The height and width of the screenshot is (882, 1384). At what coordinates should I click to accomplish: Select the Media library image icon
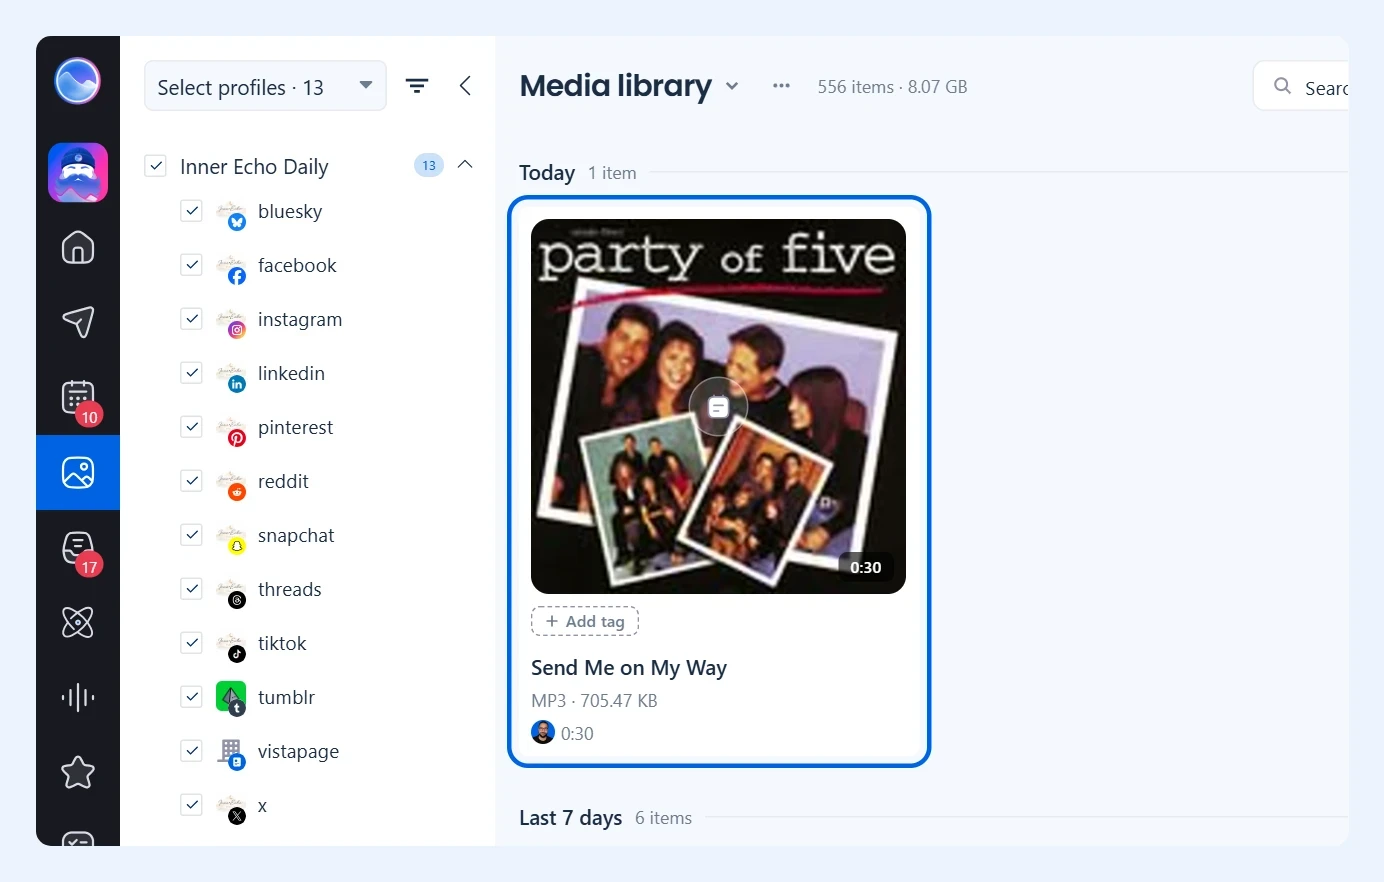coord(78,472)
